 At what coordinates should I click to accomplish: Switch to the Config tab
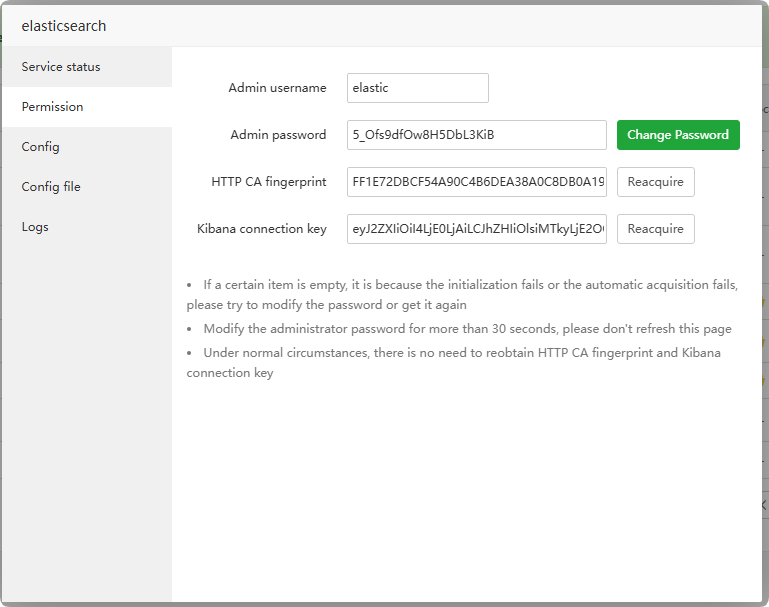[41, 147]
